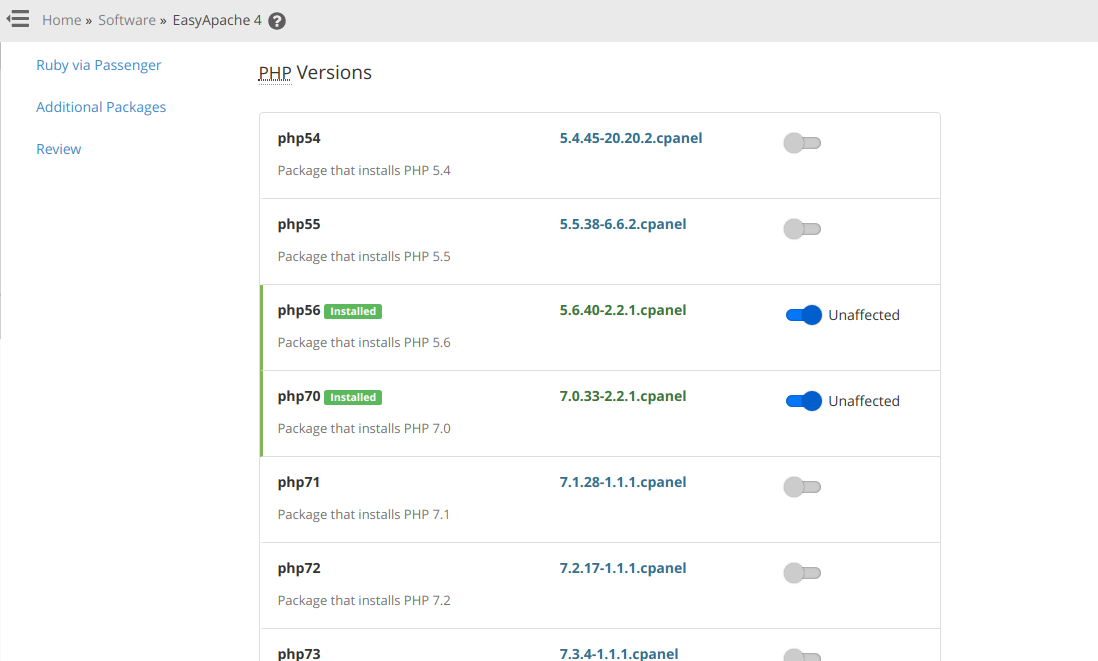
Task: Open the 7.0.33-2.2.1.cpanel version link
Action: click(623, 396)
